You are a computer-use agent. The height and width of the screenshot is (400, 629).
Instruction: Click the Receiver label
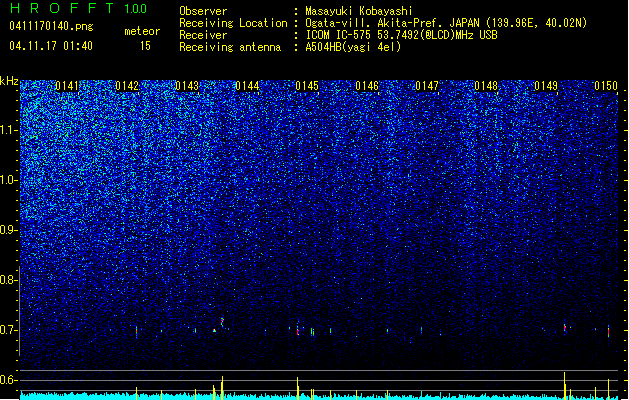(203, 35)
